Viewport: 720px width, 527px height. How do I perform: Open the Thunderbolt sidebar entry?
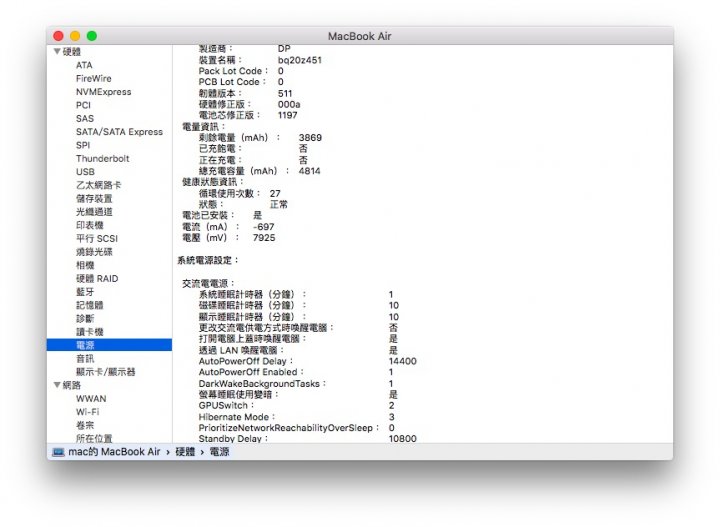102,158
